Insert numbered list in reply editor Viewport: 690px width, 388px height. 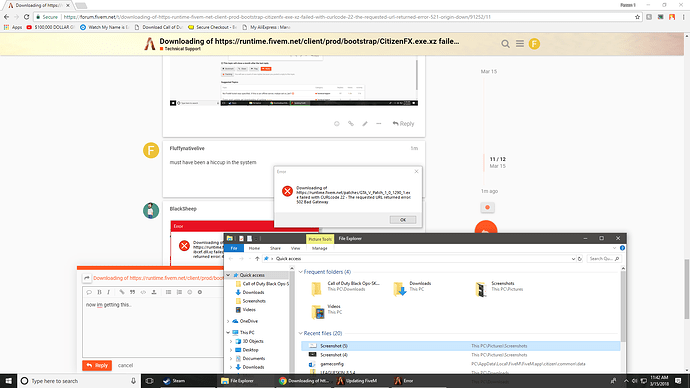(x=179, y=292)
